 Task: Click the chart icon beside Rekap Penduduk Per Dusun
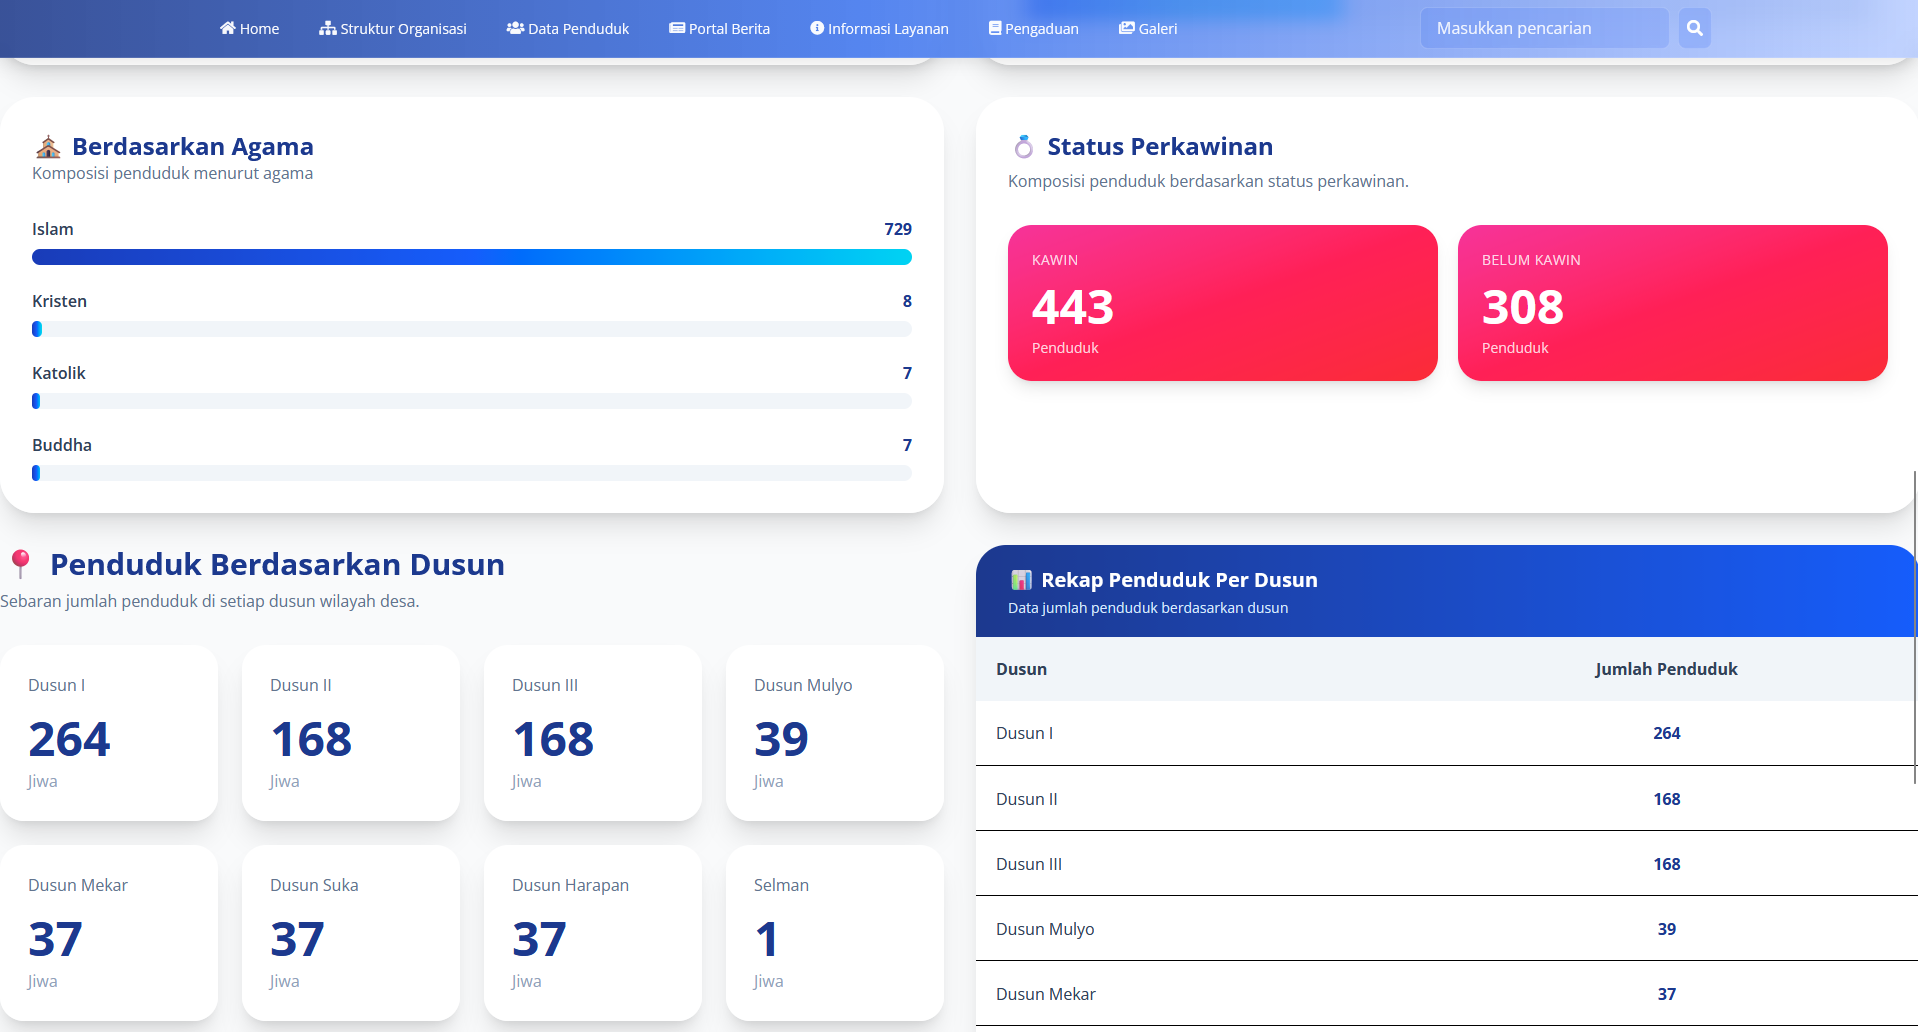(x=1021, y=580)
